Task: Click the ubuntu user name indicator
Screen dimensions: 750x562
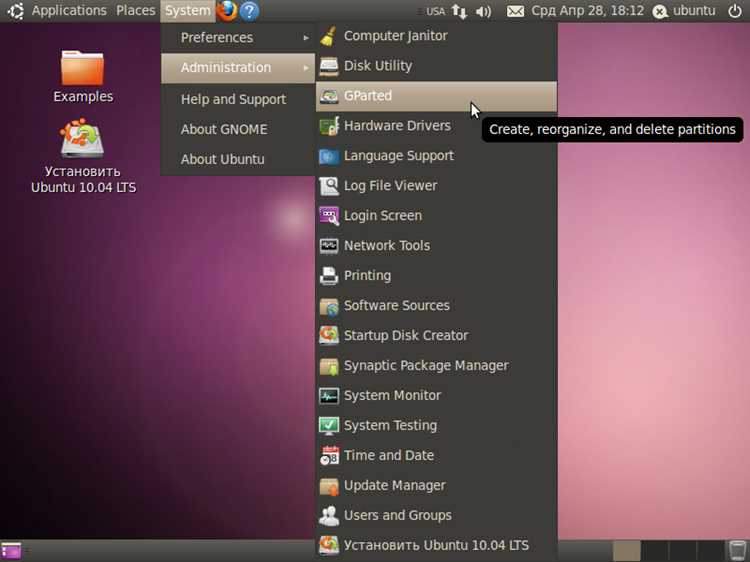Action: click(x=694, y=11)
